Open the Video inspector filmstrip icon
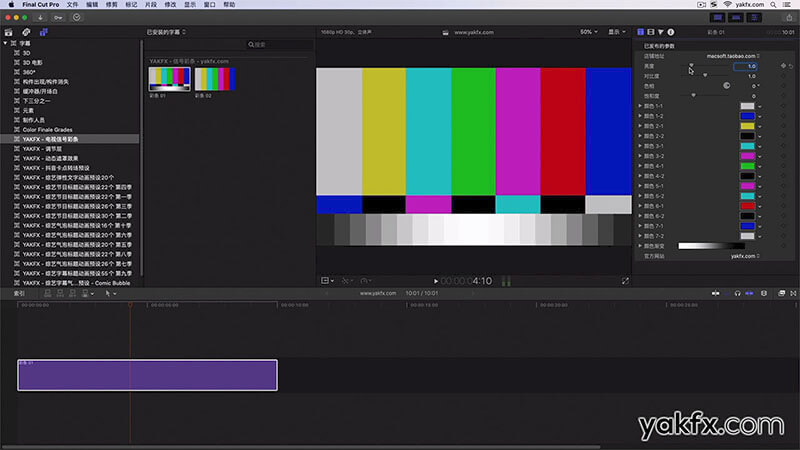This screenshot has height=450, width=800. tap(651, 32)
